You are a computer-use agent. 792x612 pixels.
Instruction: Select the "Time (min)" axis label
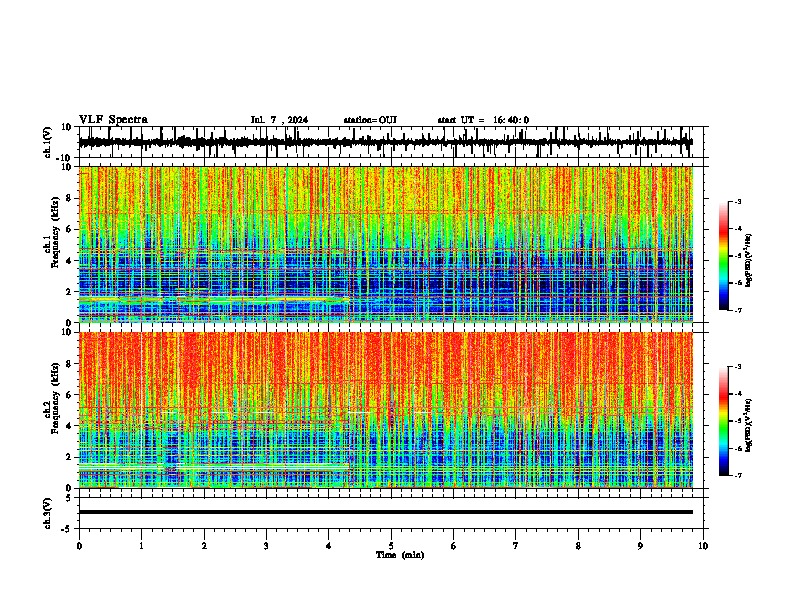point(400,555)
